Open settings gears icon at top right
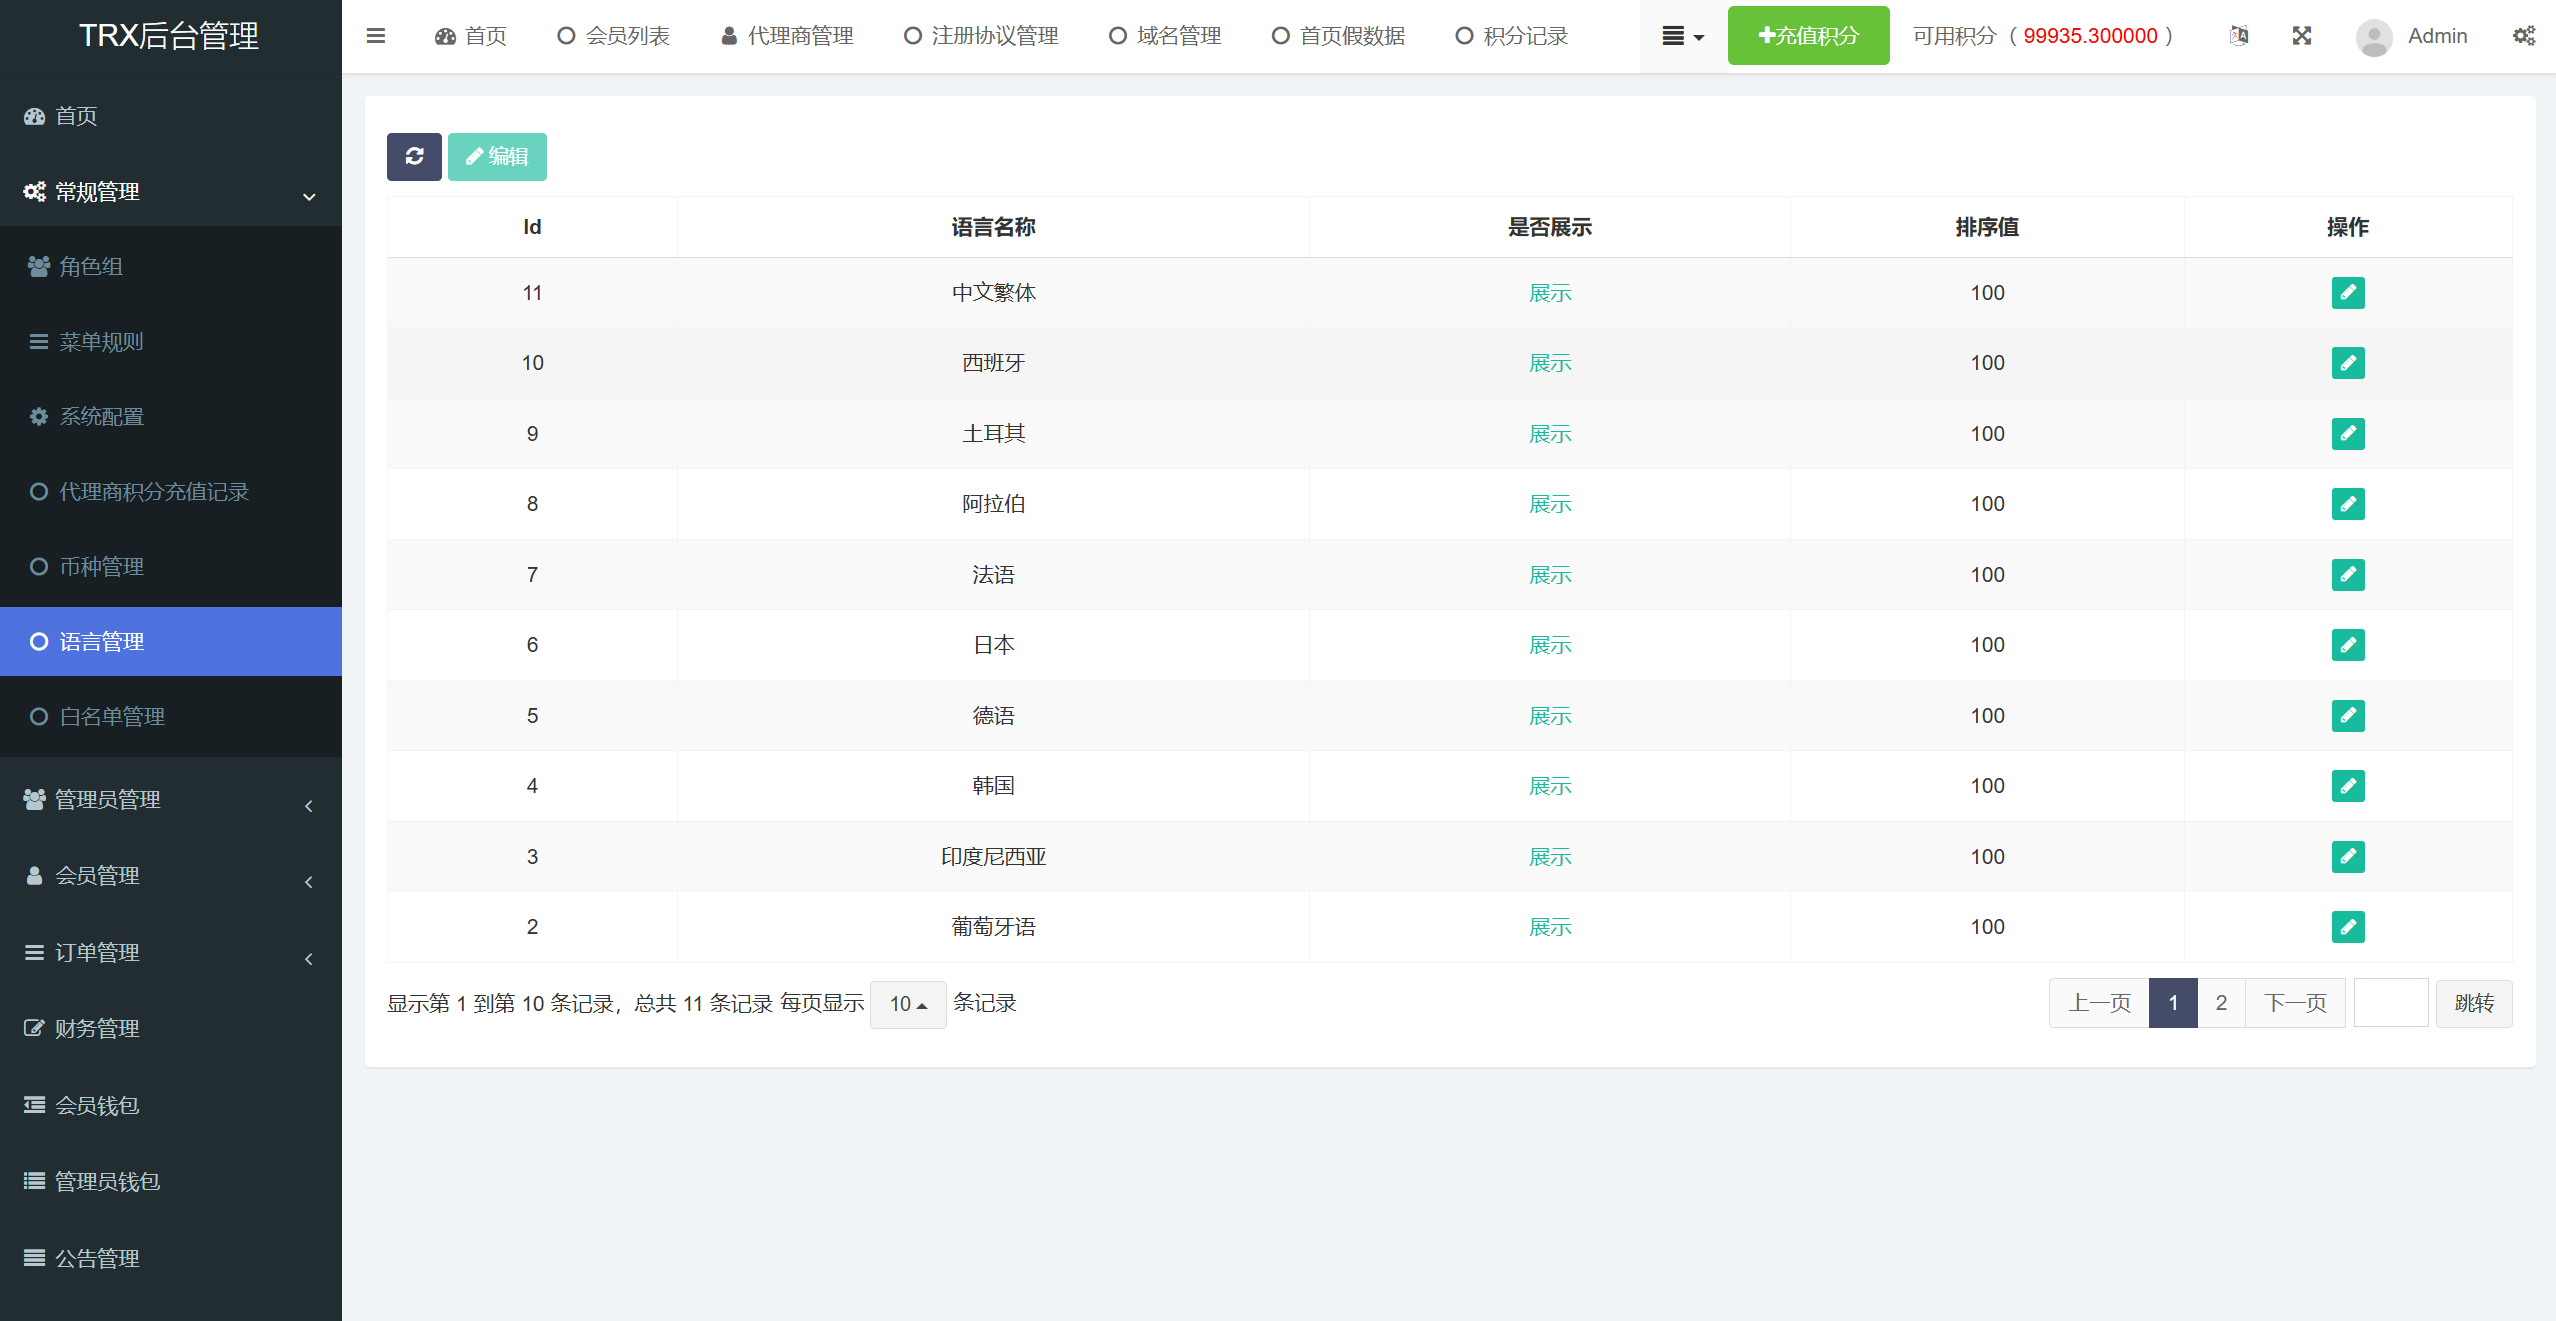The height and width of the screenshot is (1321, 2556). click(x=2523, y=36)
